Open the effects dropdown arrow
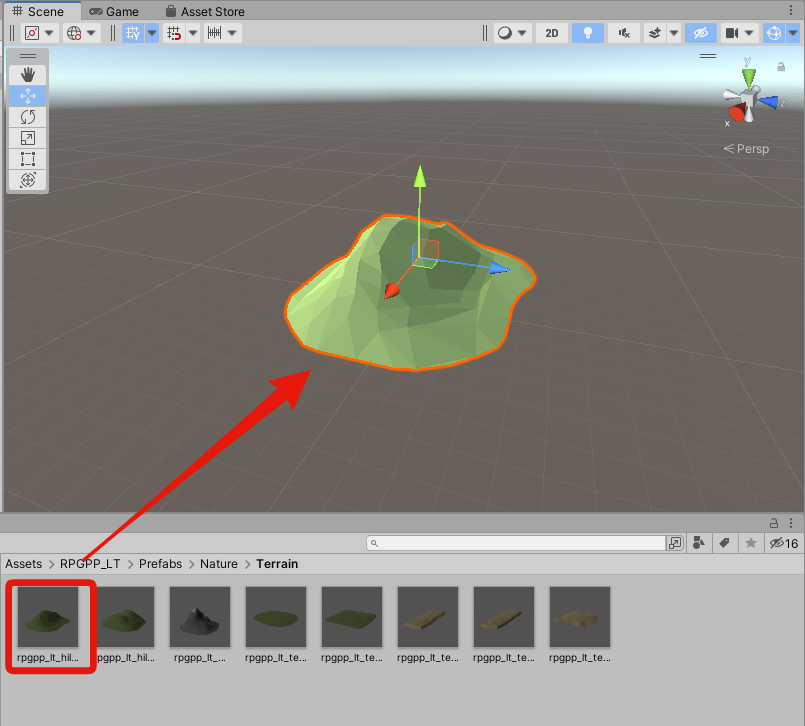805x726 pixels. [672, 32]
